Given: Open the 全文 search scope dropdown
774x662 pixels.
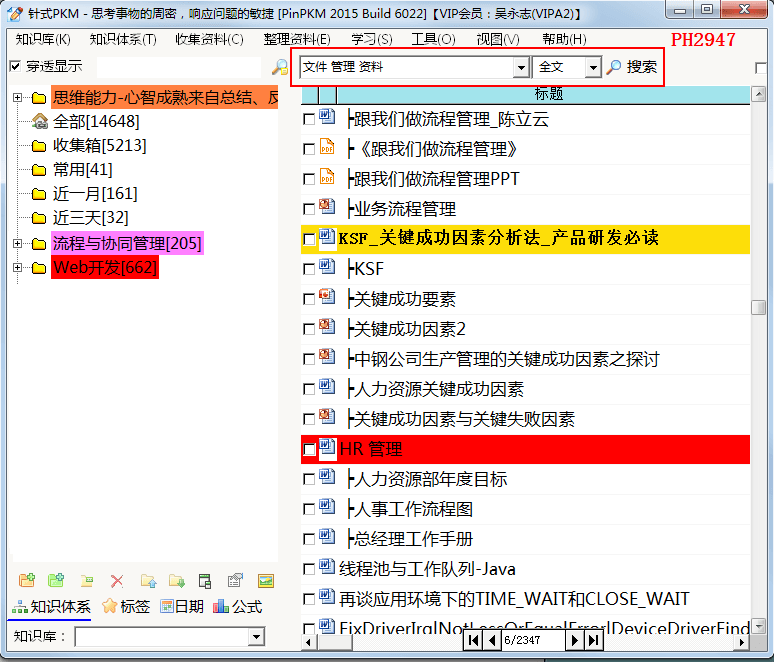Looking at the screenshot, I should point(593,67).
